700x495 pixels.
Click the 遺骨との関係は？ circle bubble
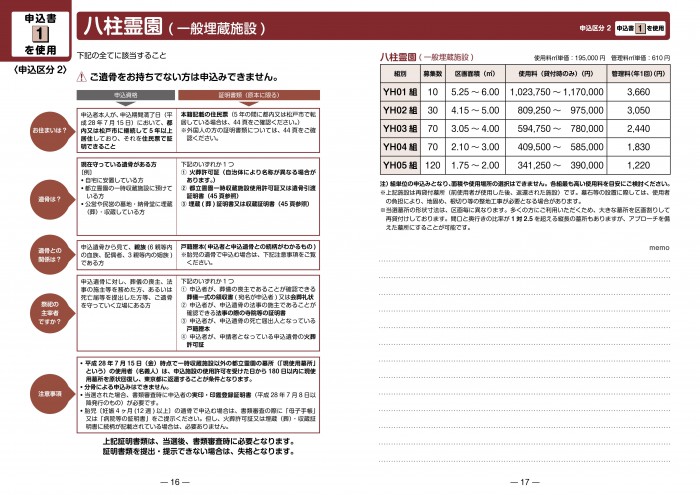click(50, 255)
